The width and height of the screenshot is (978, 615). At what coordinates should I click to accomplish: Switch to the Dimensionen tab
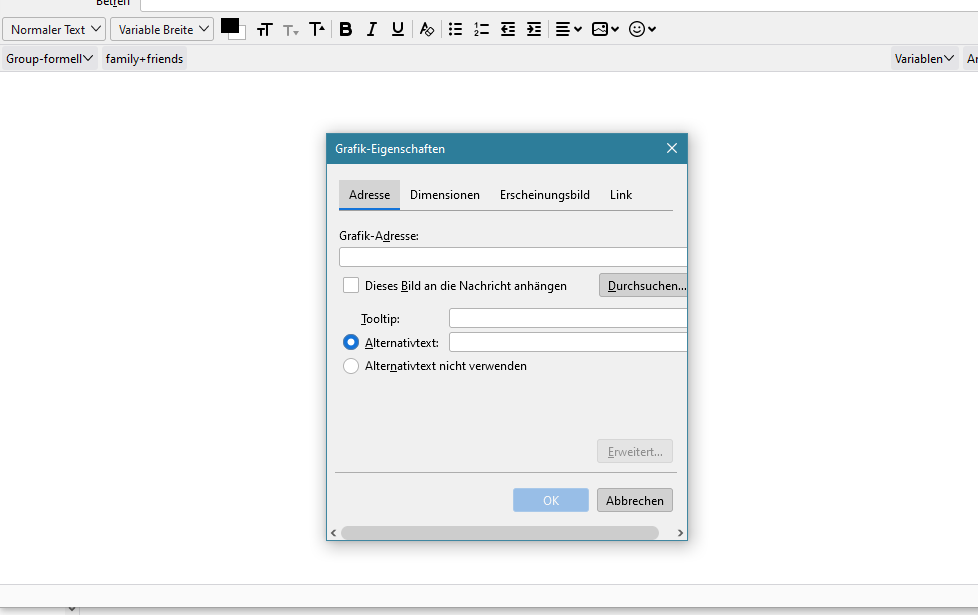point(445,195)
